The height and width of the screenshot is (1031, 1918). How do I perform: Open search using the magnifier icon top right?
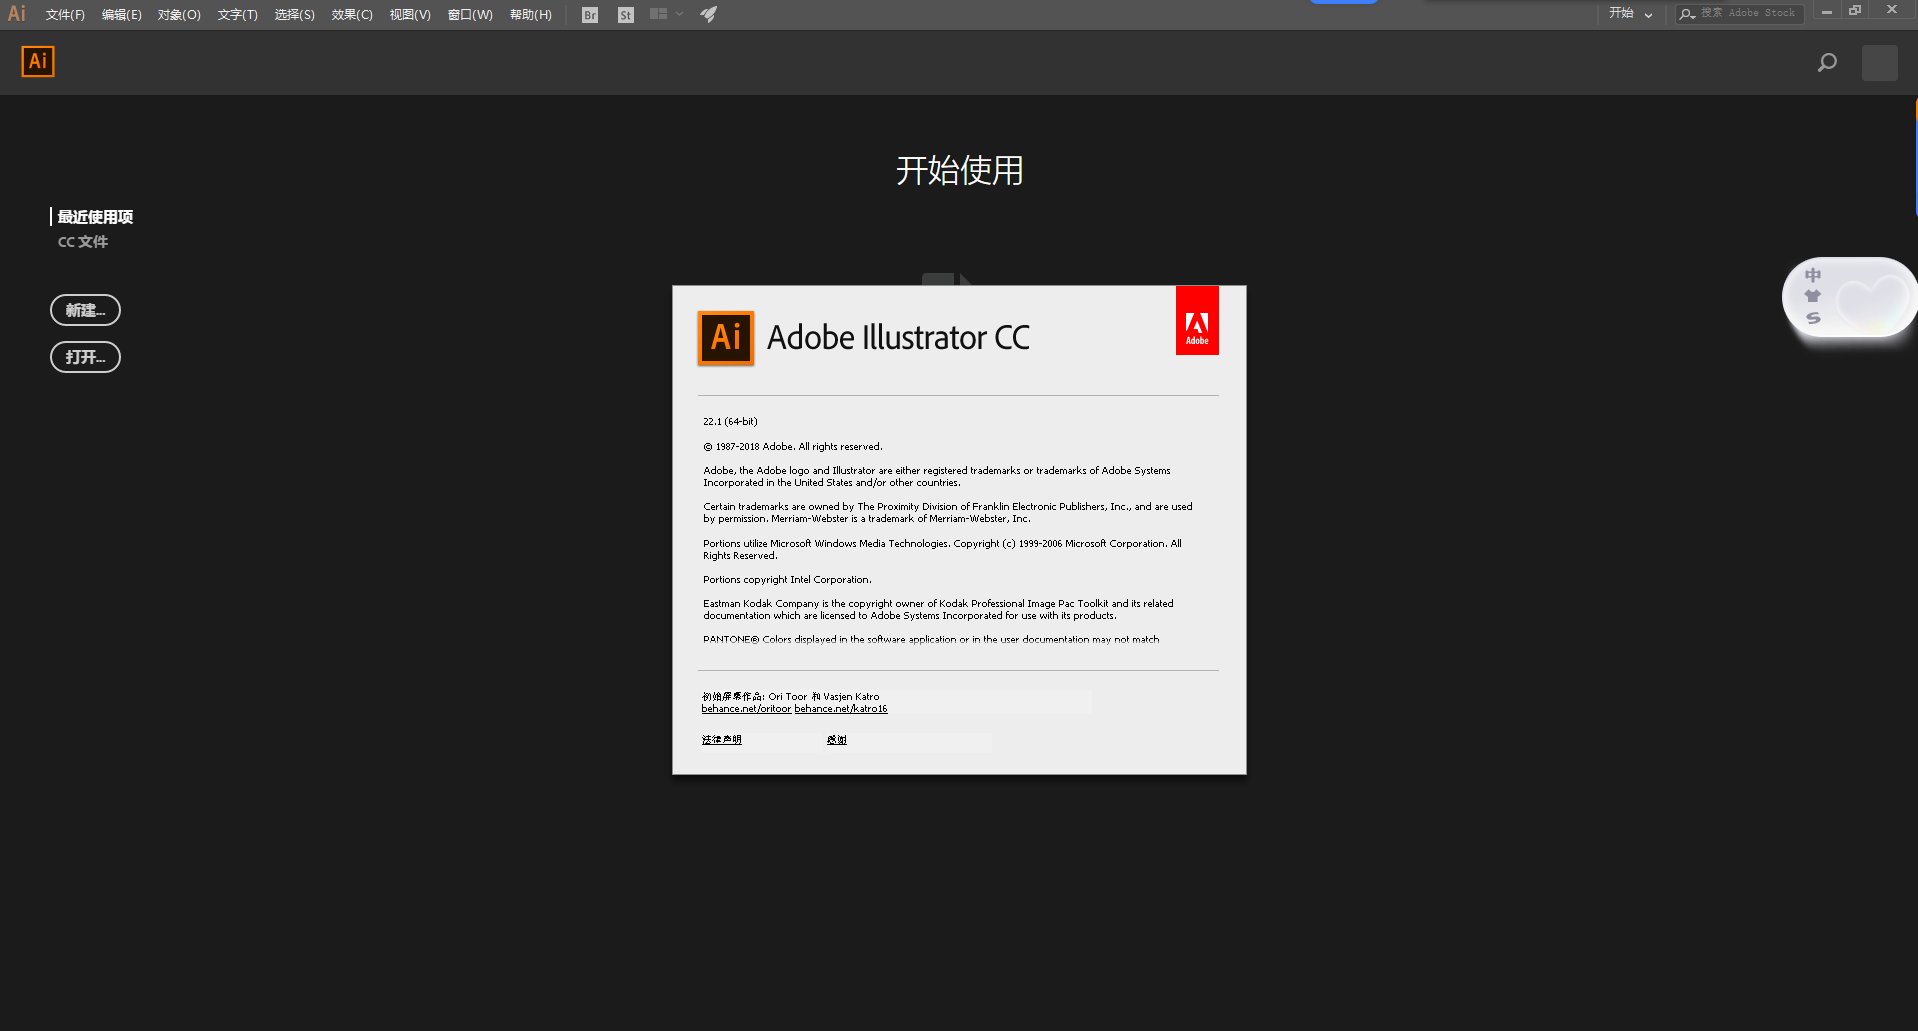(x=1827, y=62)
